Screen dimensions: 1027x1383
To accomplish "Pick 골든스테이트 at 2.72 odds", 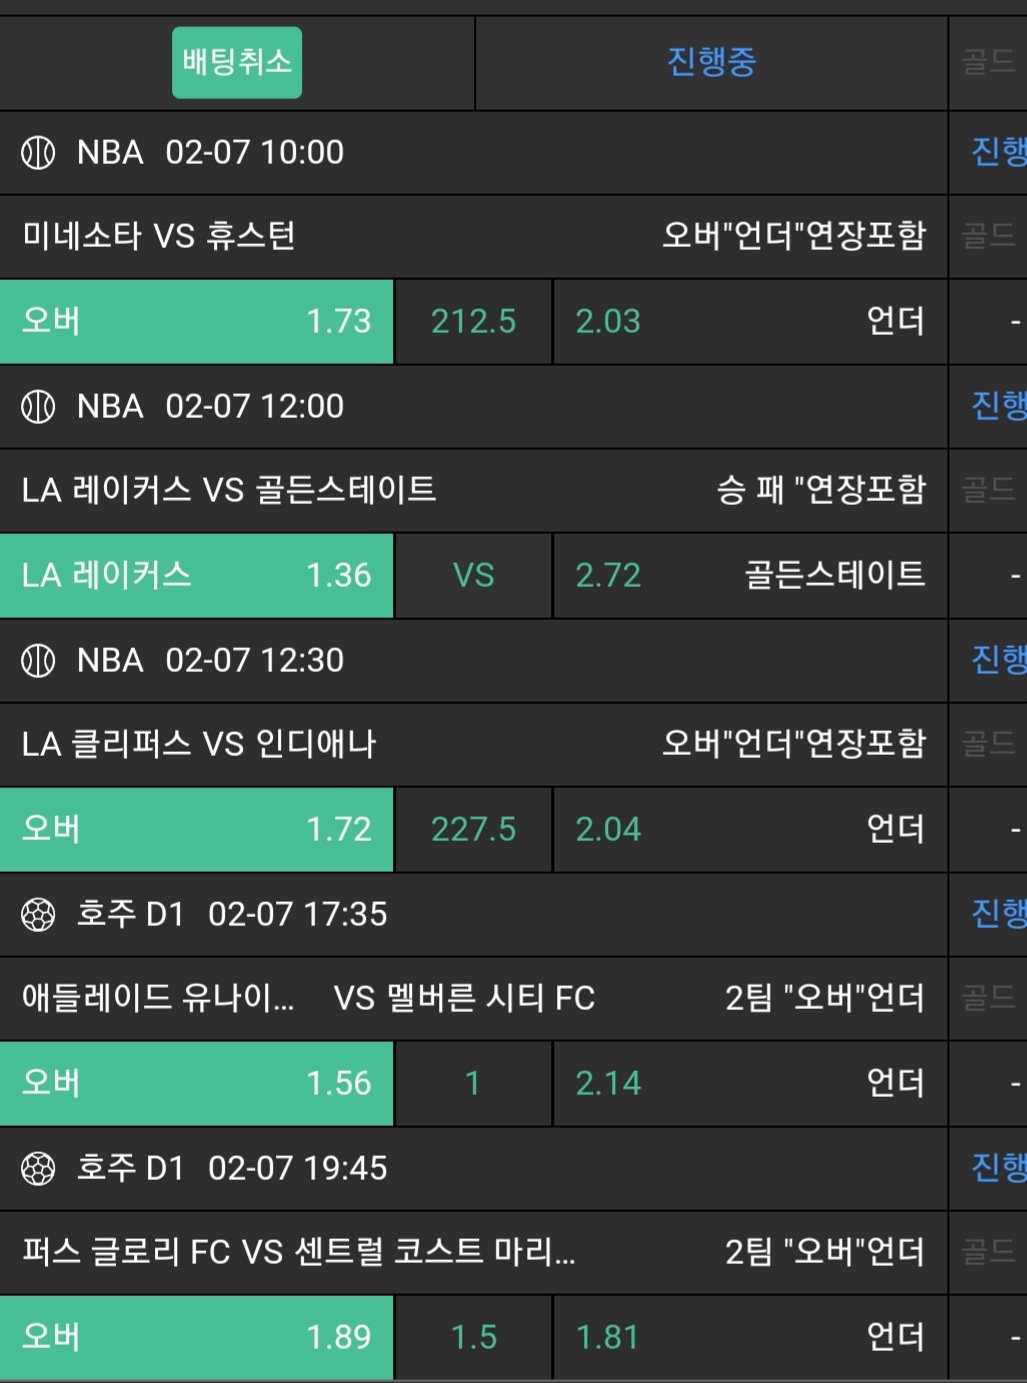I will (x=749, y=575).
